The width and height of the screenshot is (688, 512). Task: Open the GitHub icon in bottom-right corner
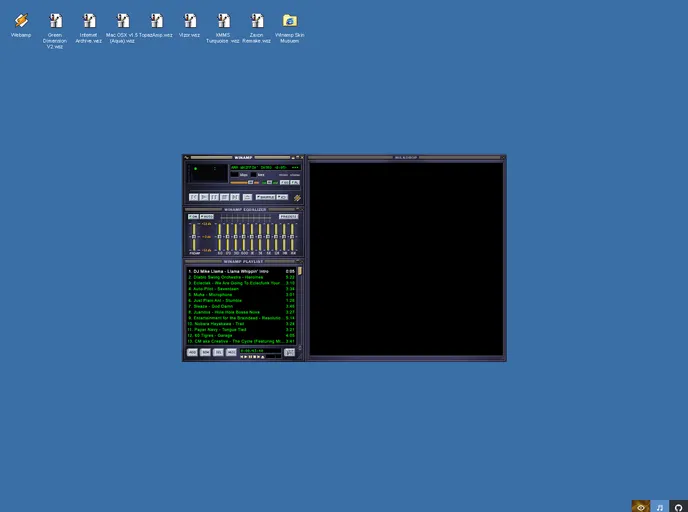(x=678, y=506)
